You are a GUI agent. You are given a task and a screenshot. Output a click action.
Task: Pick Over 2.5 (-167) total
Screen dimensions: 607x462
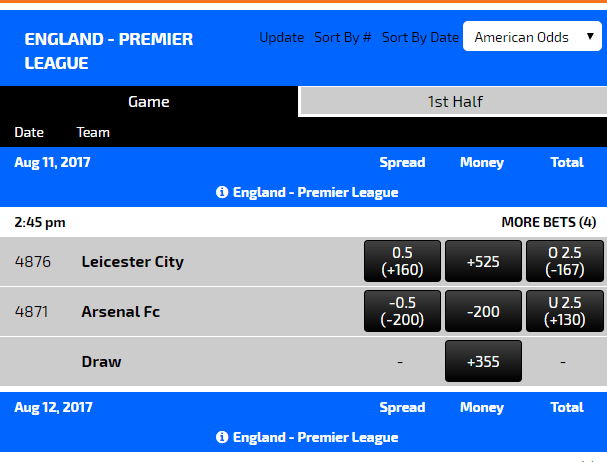coord(564,262)
